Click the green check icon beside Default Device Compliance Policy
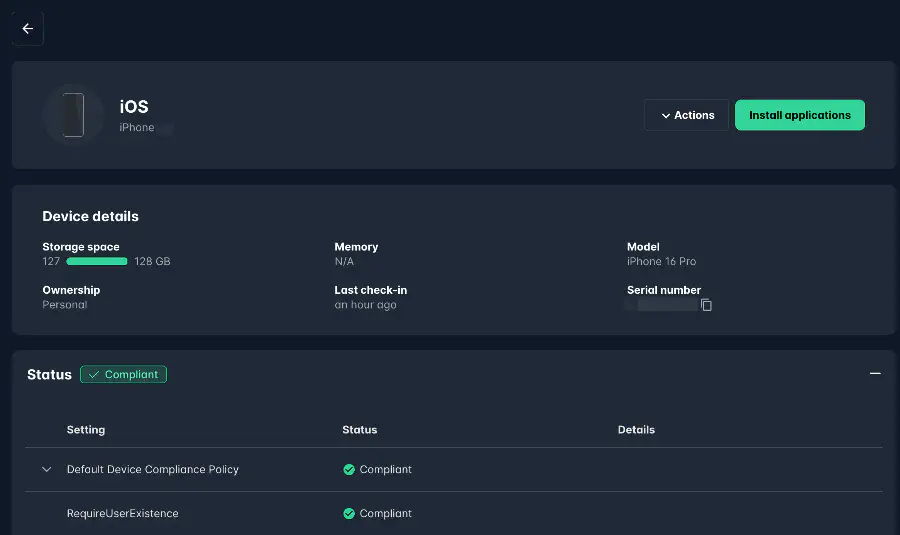900x535 pixels. (x=349, y=470)
